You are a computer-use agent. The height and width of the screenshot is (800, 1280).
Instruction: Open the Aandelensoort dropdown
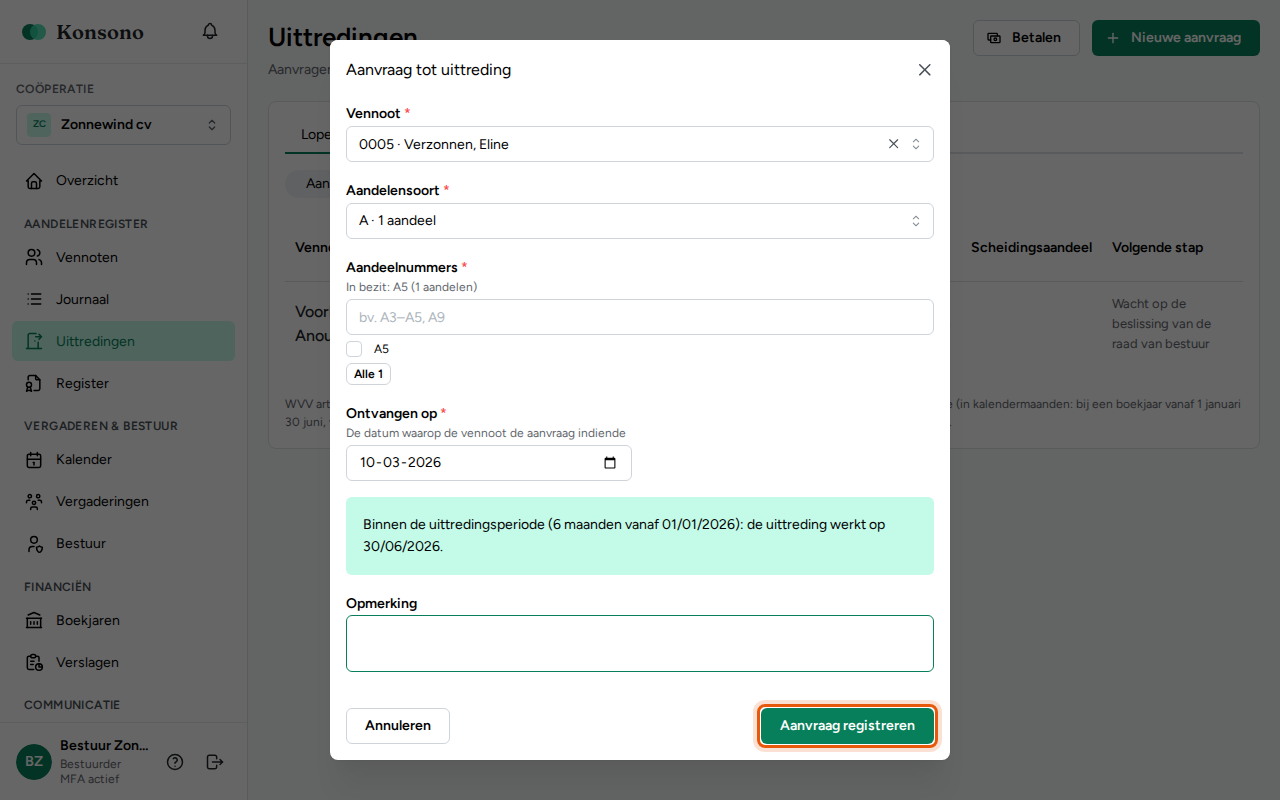[640, 221]
